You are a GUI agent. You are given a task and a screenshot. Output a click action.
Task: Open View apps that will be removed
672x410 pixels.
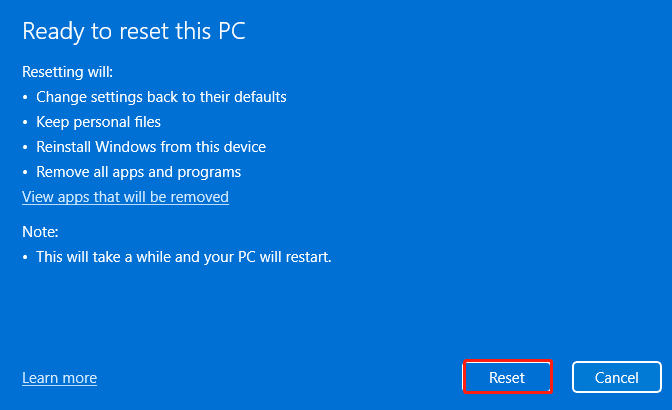tap(125, 197)
